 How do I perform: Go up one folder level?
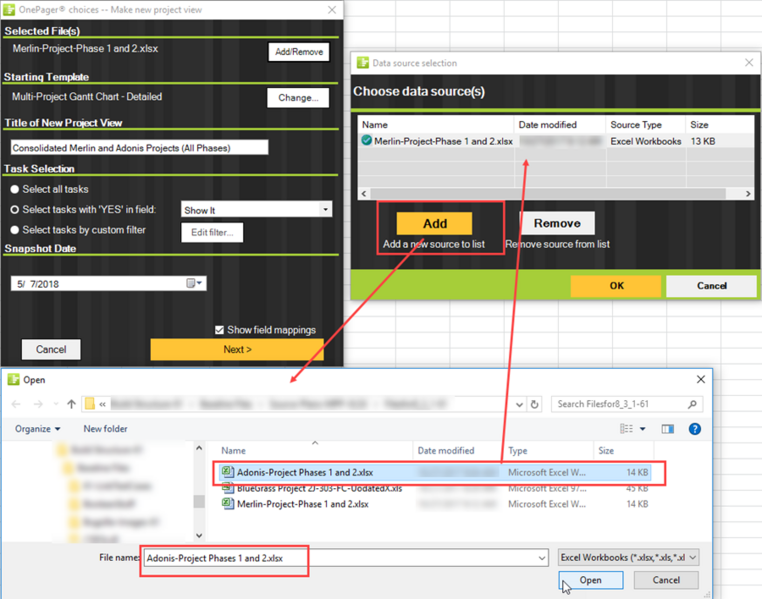tap(71, 404)
